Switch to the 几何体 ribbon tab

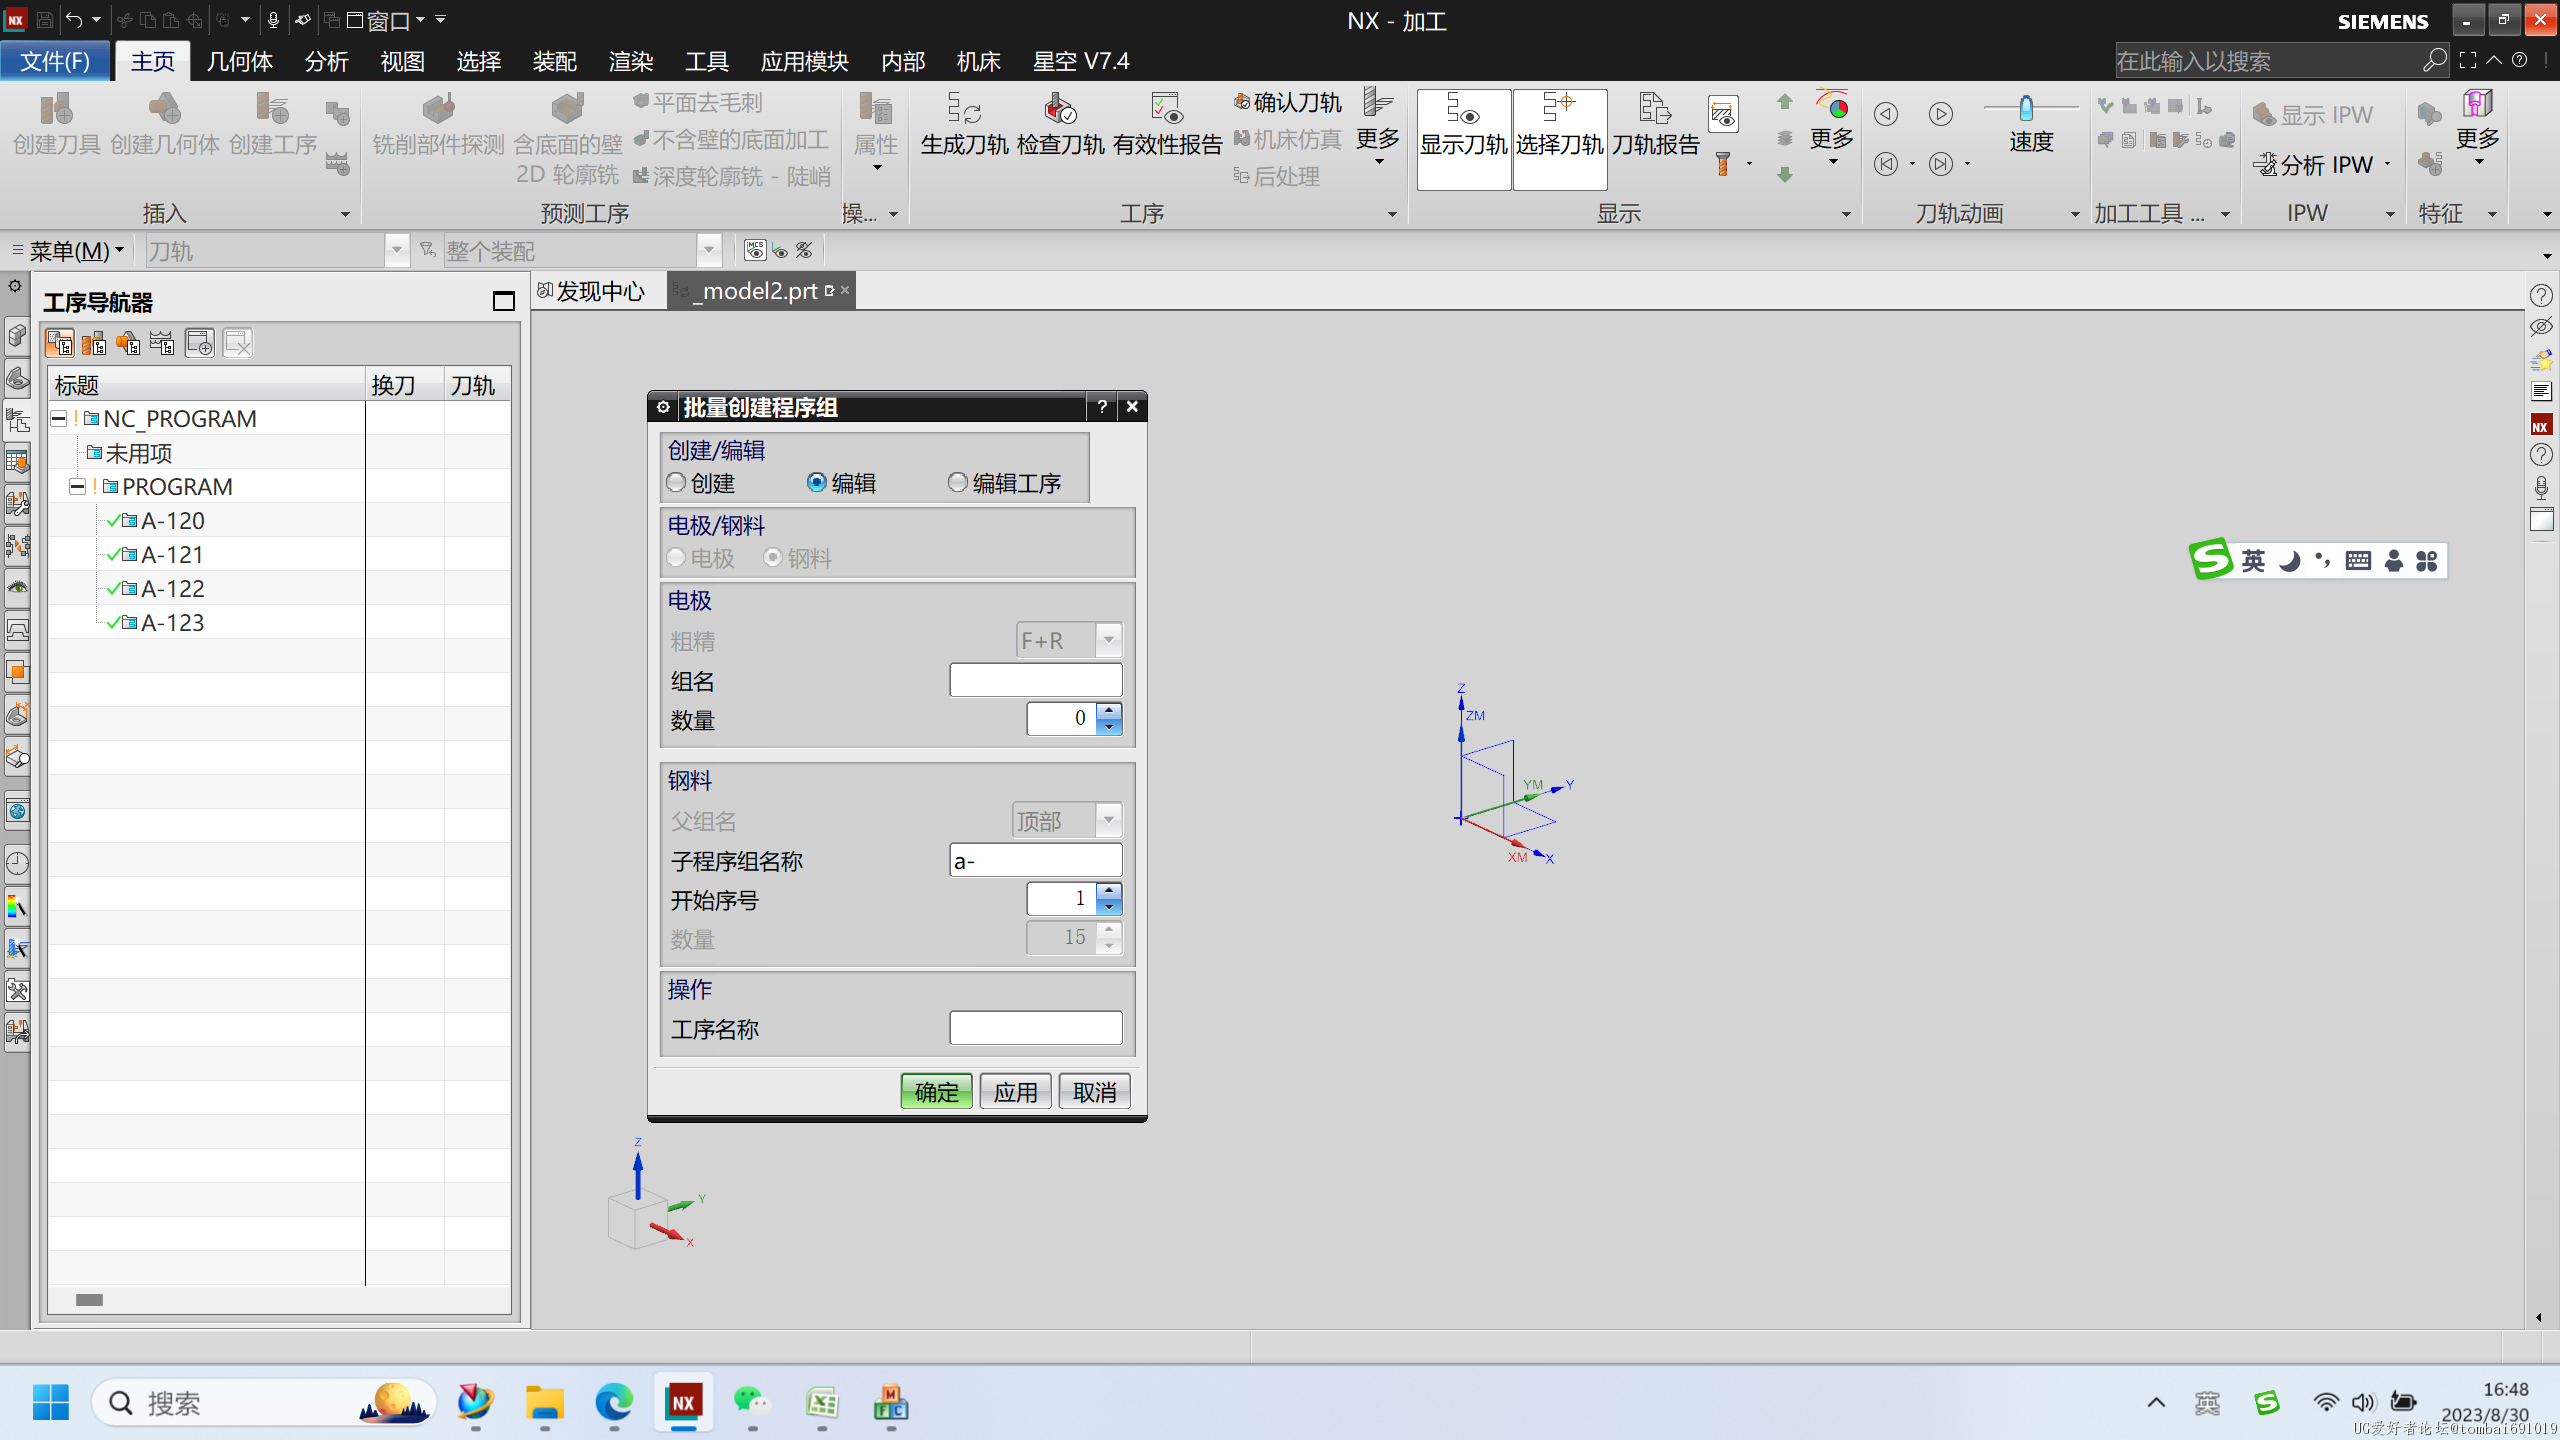coord(240,61)
